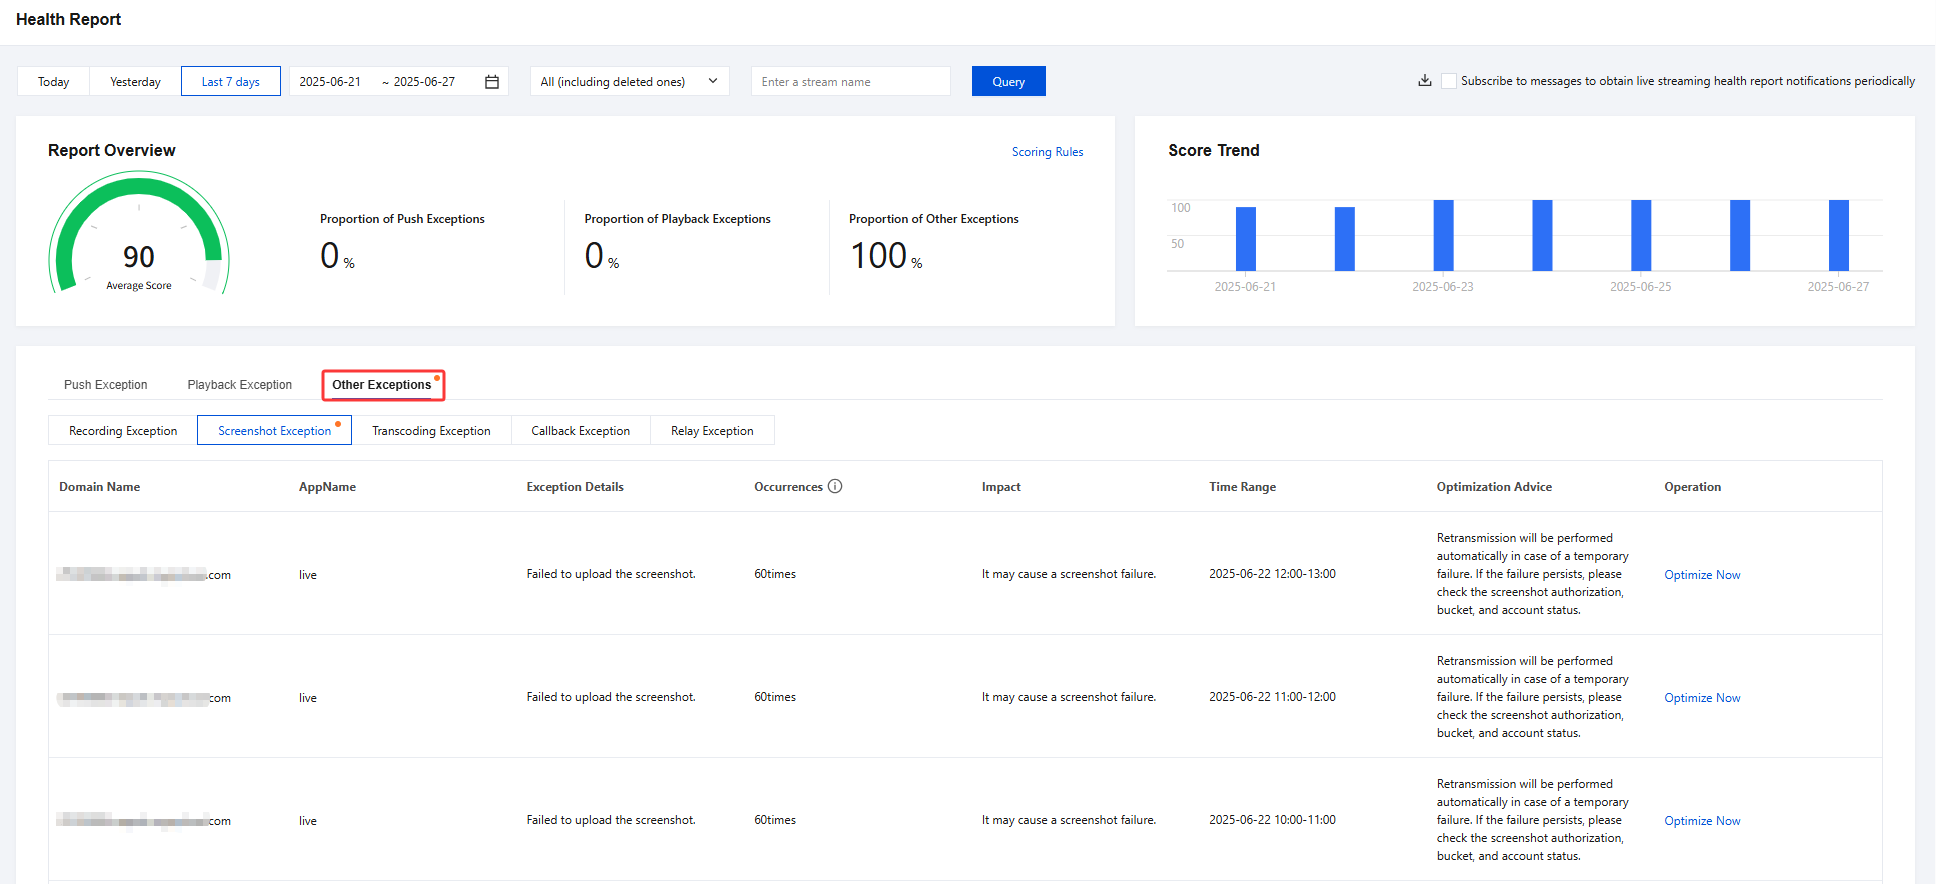
Task: Open the Recording Exception sub-tab
Action: tap(123, 431)
